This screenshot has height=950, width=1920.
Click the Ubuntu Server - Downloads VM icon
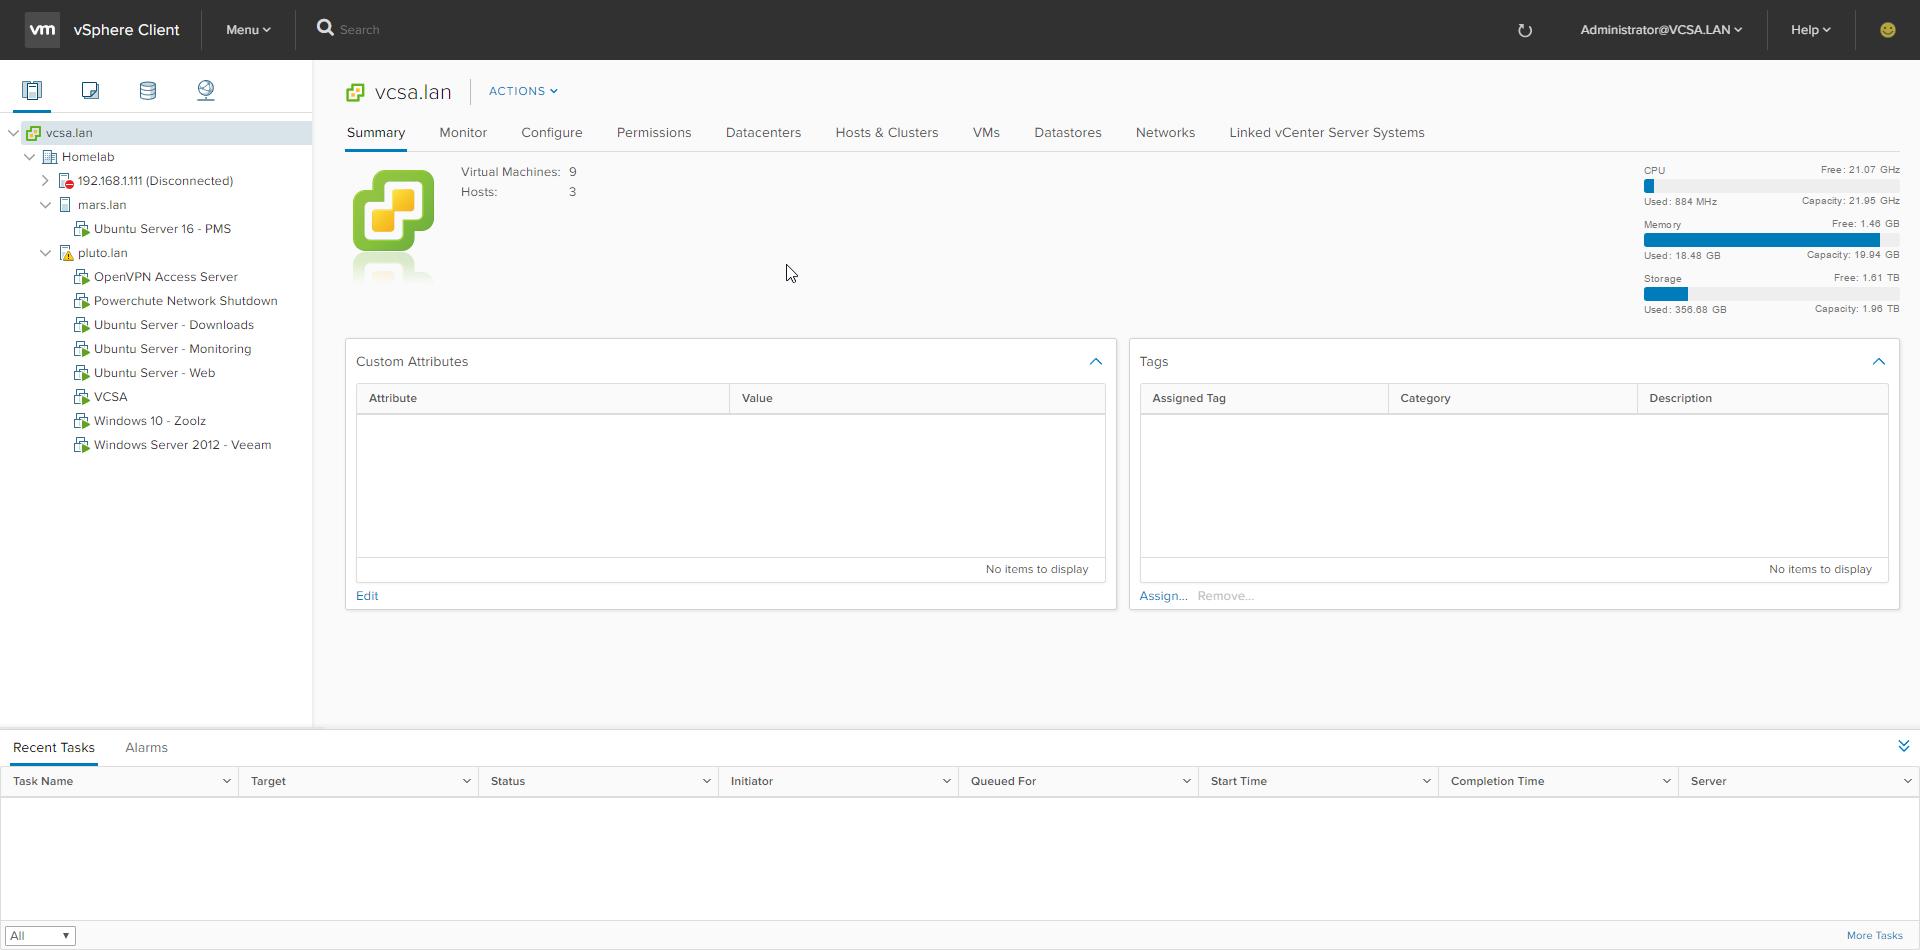[82, 325]
